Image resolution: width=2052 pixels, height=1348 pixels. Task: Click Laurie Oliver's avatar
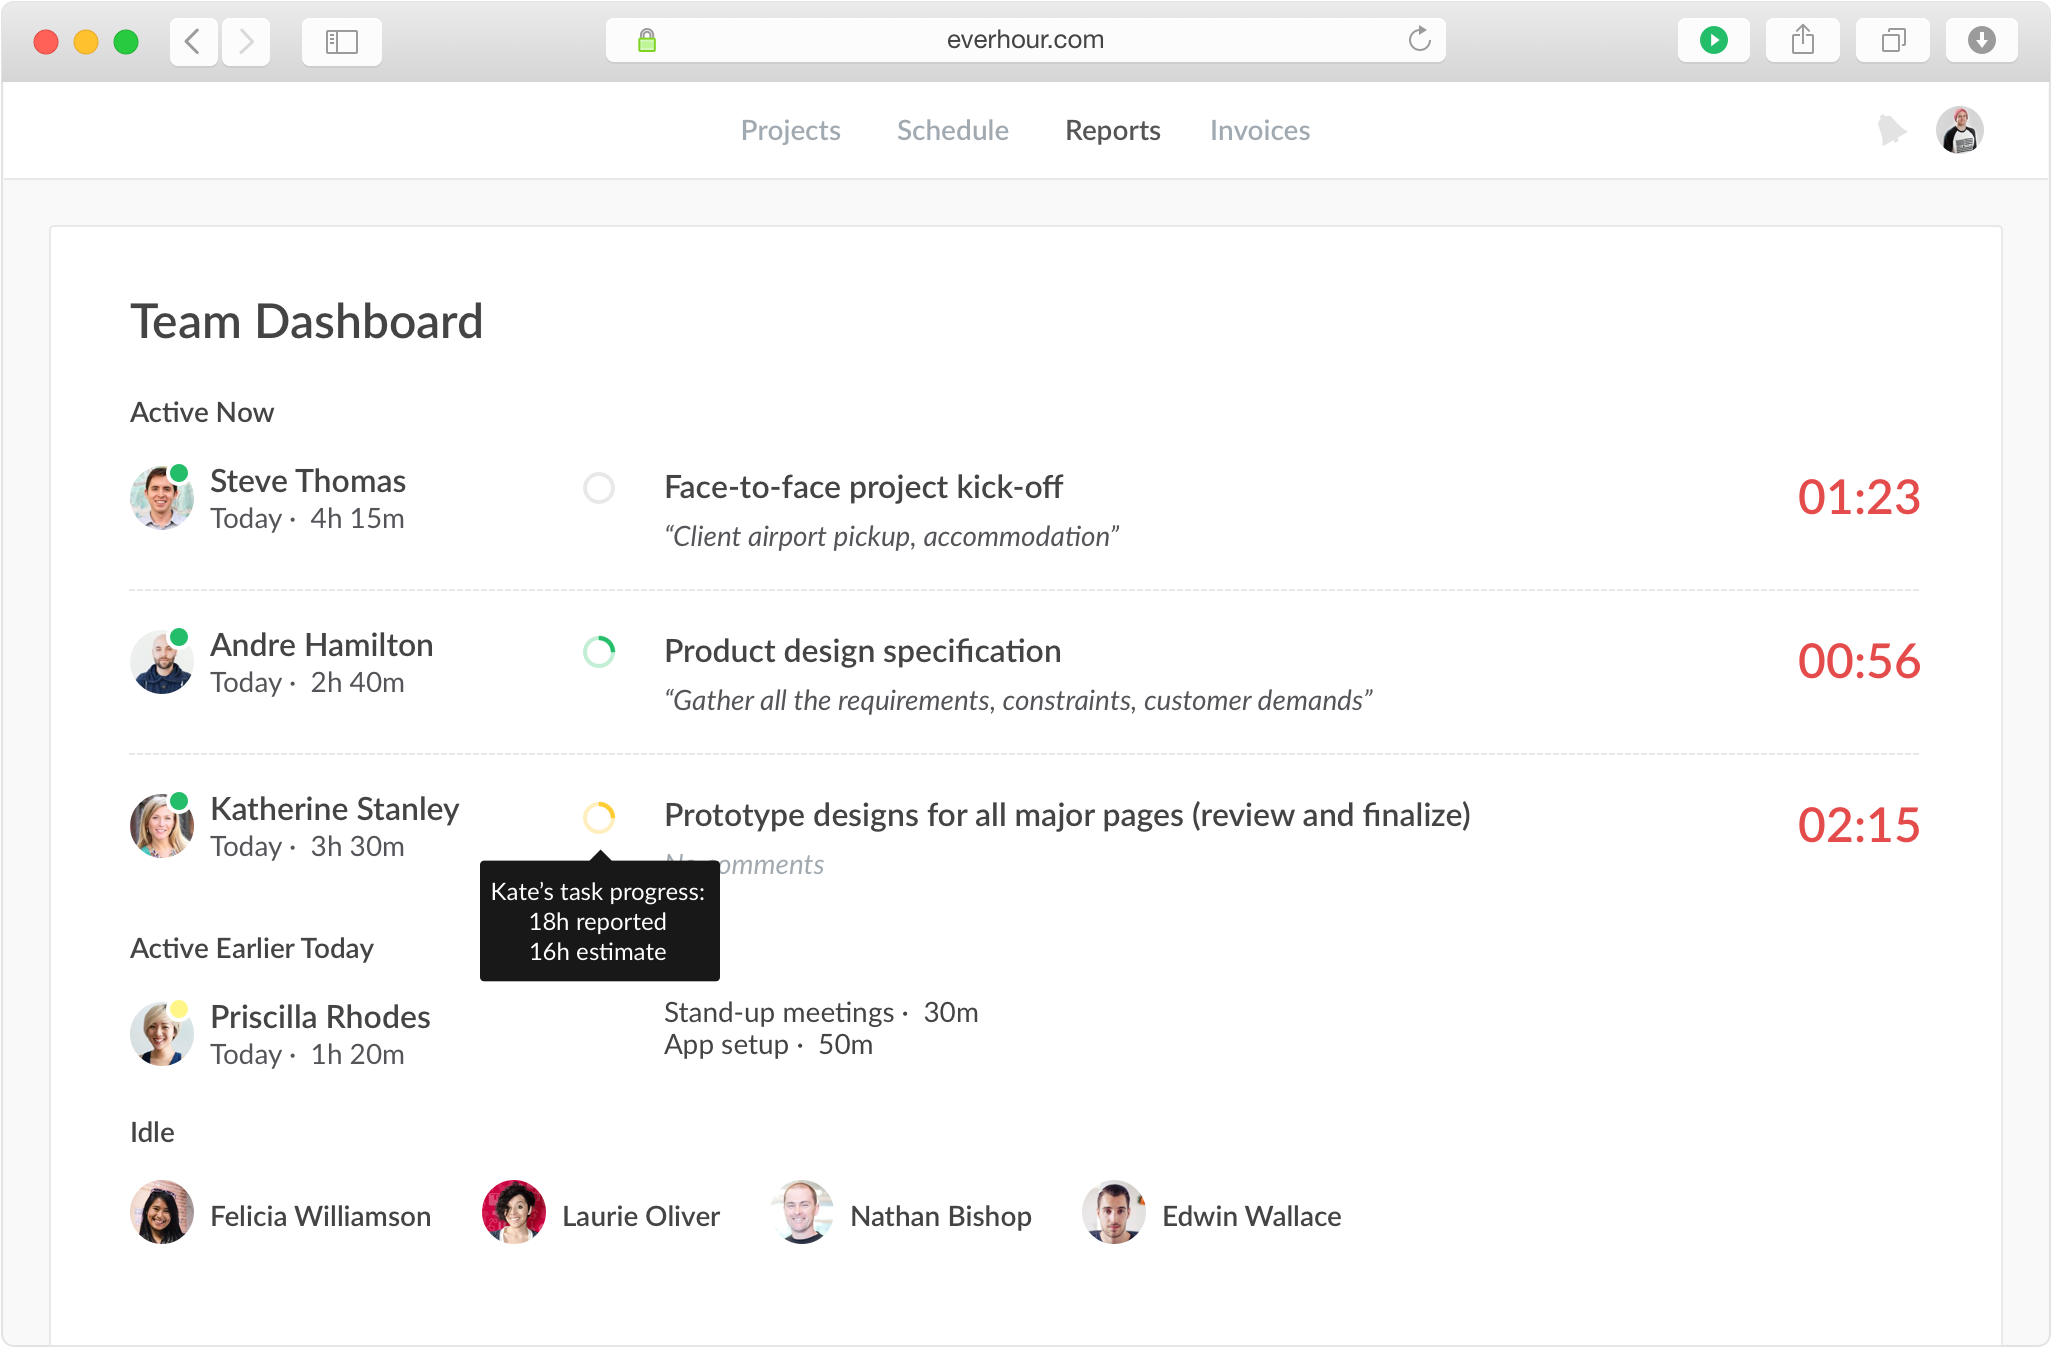pyautogui.click(x=514, y=1212)
